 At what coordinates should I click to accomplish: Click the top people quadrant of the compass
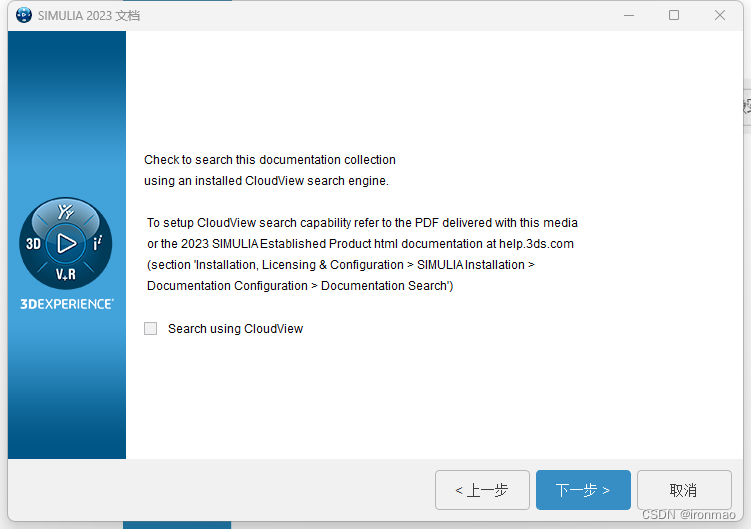66,211
